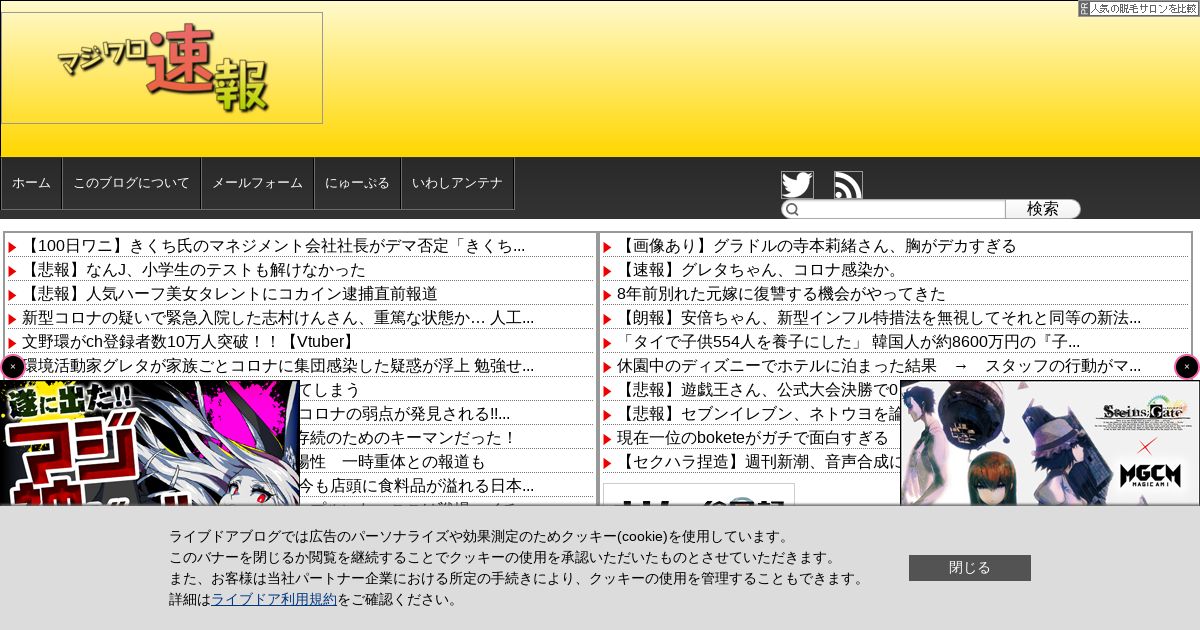The image size is (1200, 630).
Task: Open にゅーぷる menu item
Action: (x=357, y=183)
